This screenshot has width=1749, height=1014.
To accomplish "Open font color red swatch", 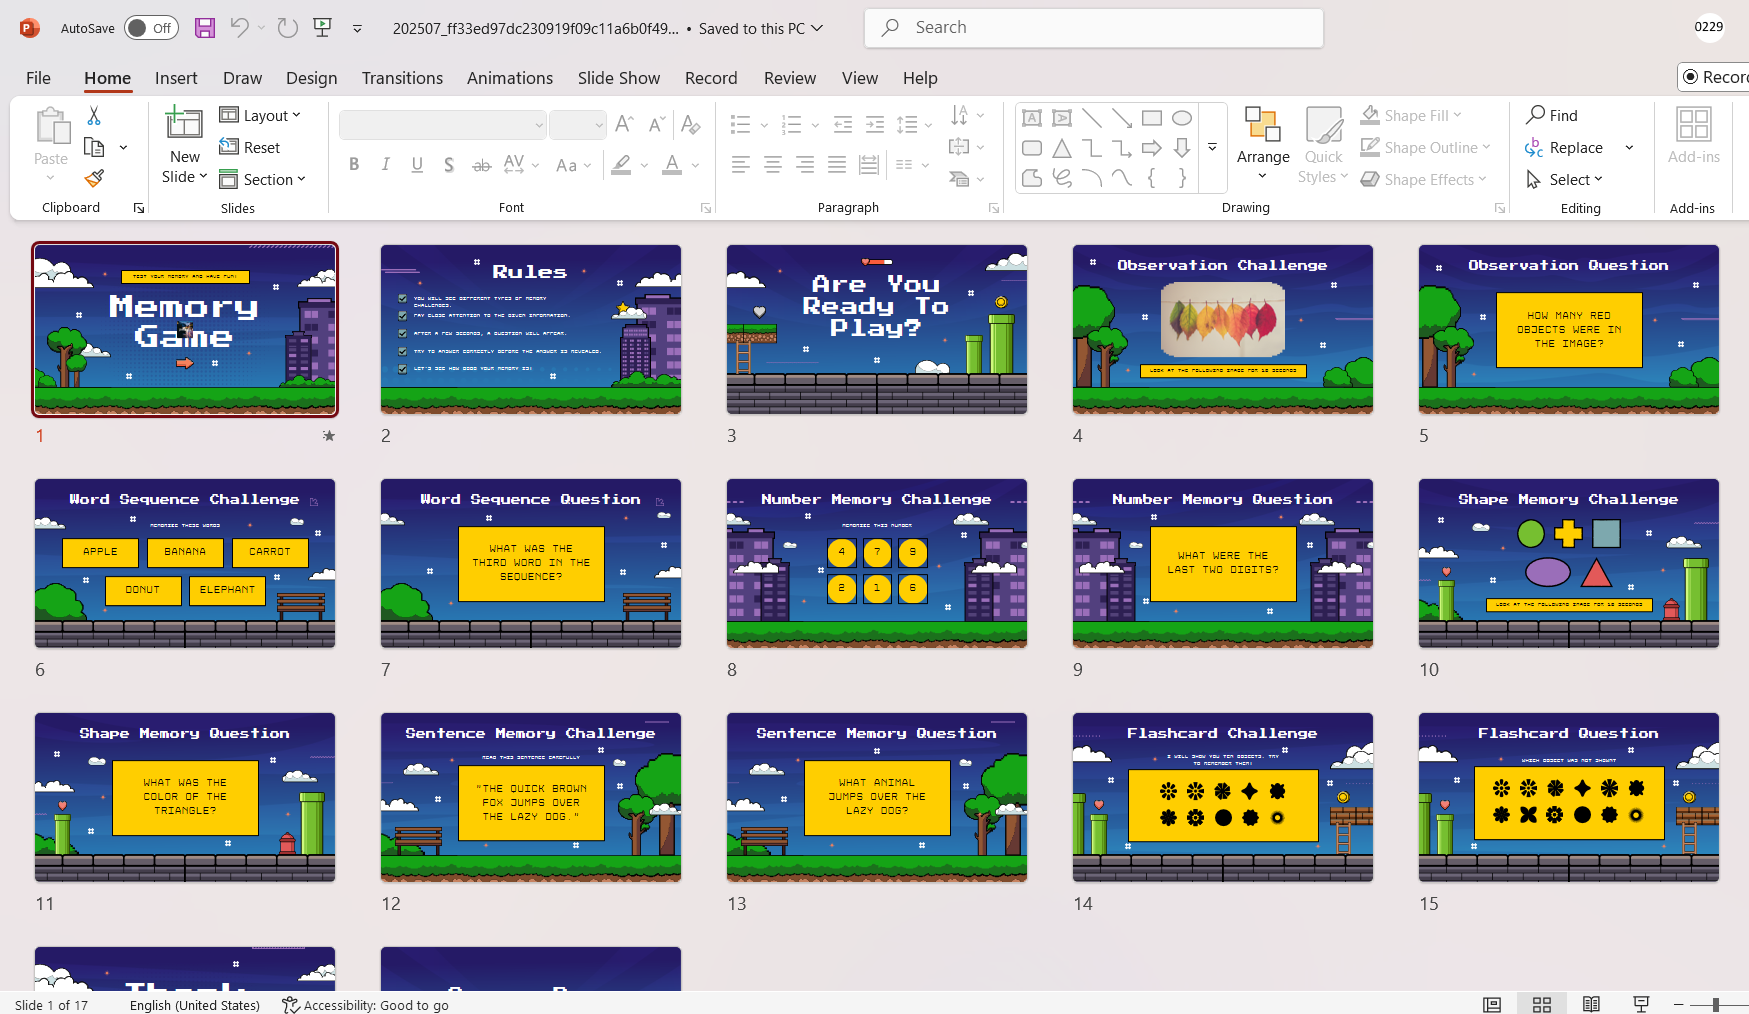I will click(x=672, y=165).
